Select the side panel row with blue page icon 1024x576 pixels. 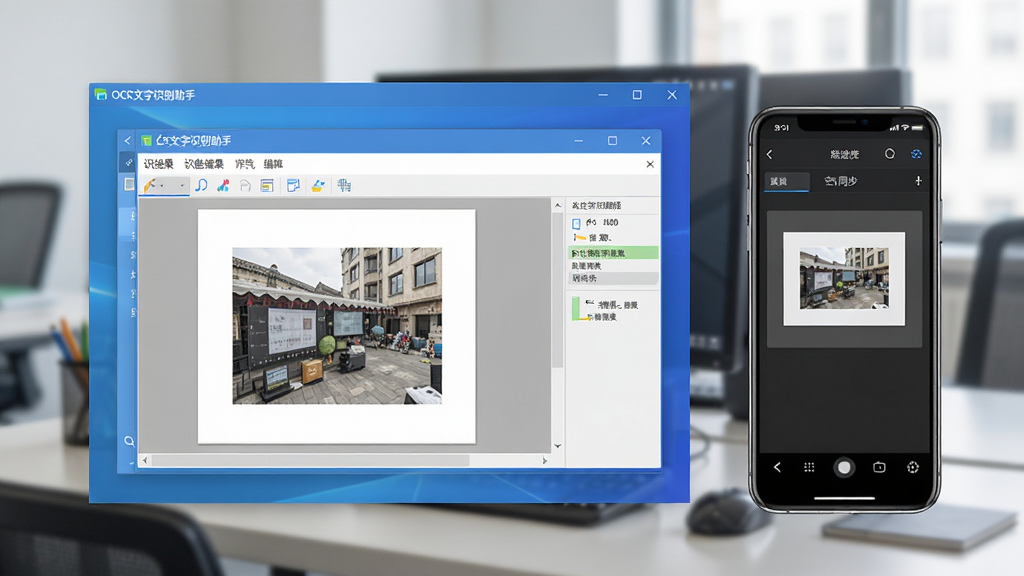click(x=613, y=223)
